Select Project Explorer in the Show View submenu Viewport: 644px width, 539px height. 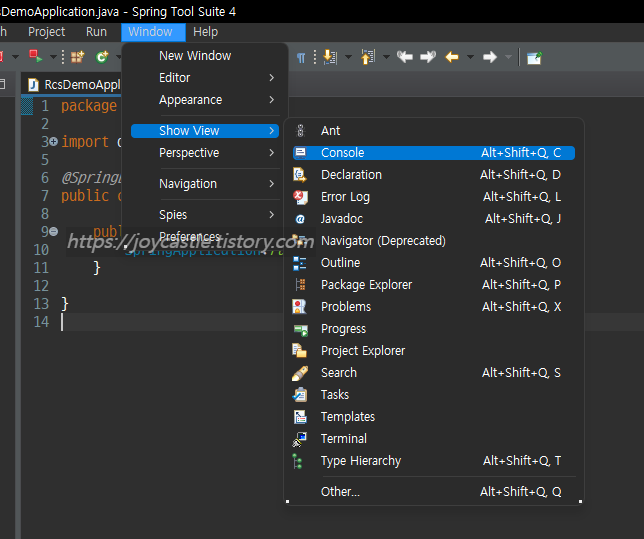[434, 351]
